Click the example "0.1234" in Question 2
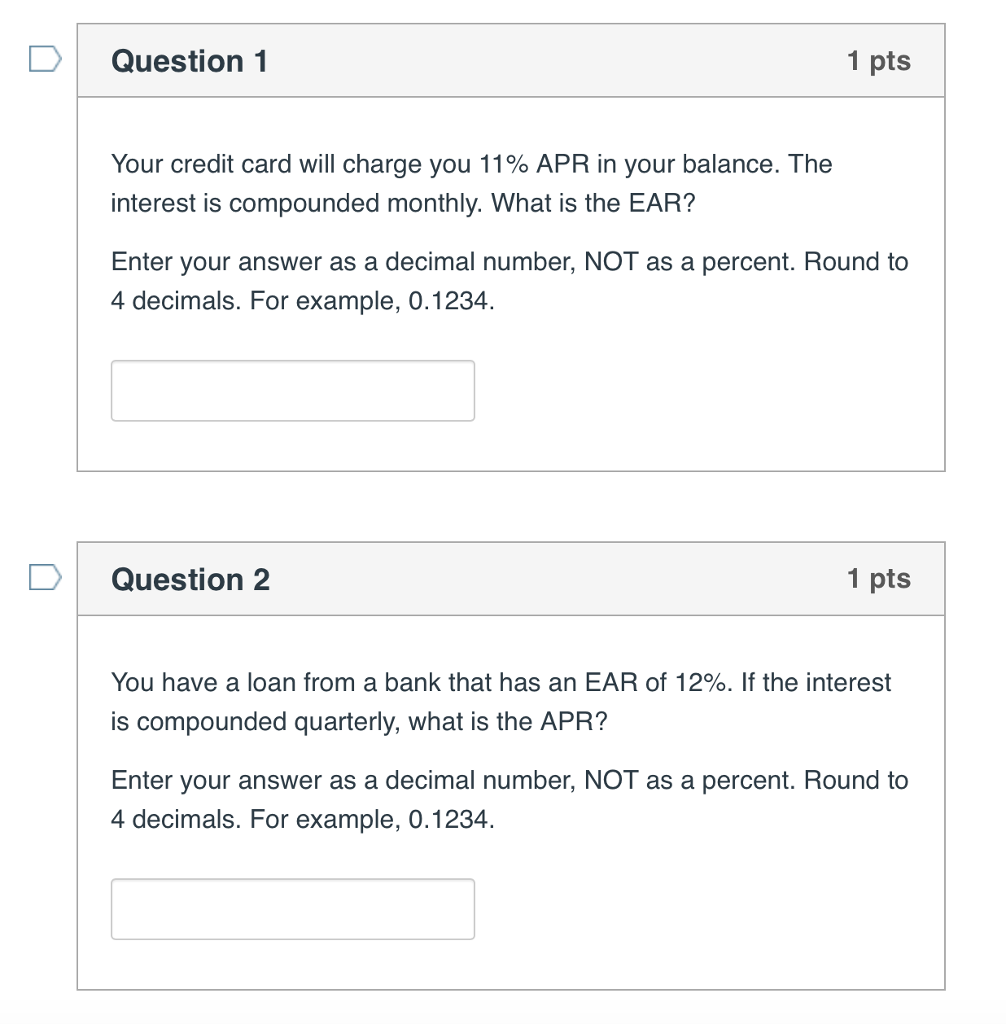The image size is (1006, 1024). [x=451, y=820]
